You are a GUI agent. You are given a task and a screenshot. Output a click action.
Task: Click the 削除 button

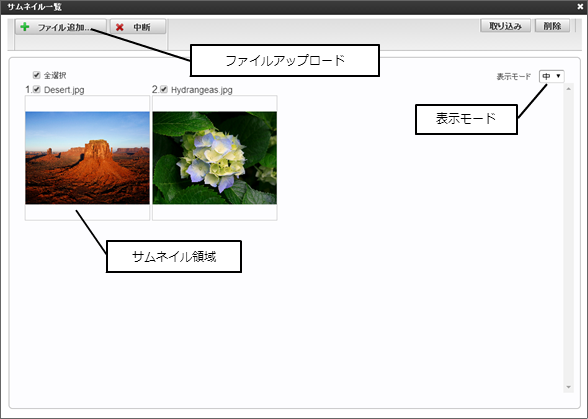[552, 26]
